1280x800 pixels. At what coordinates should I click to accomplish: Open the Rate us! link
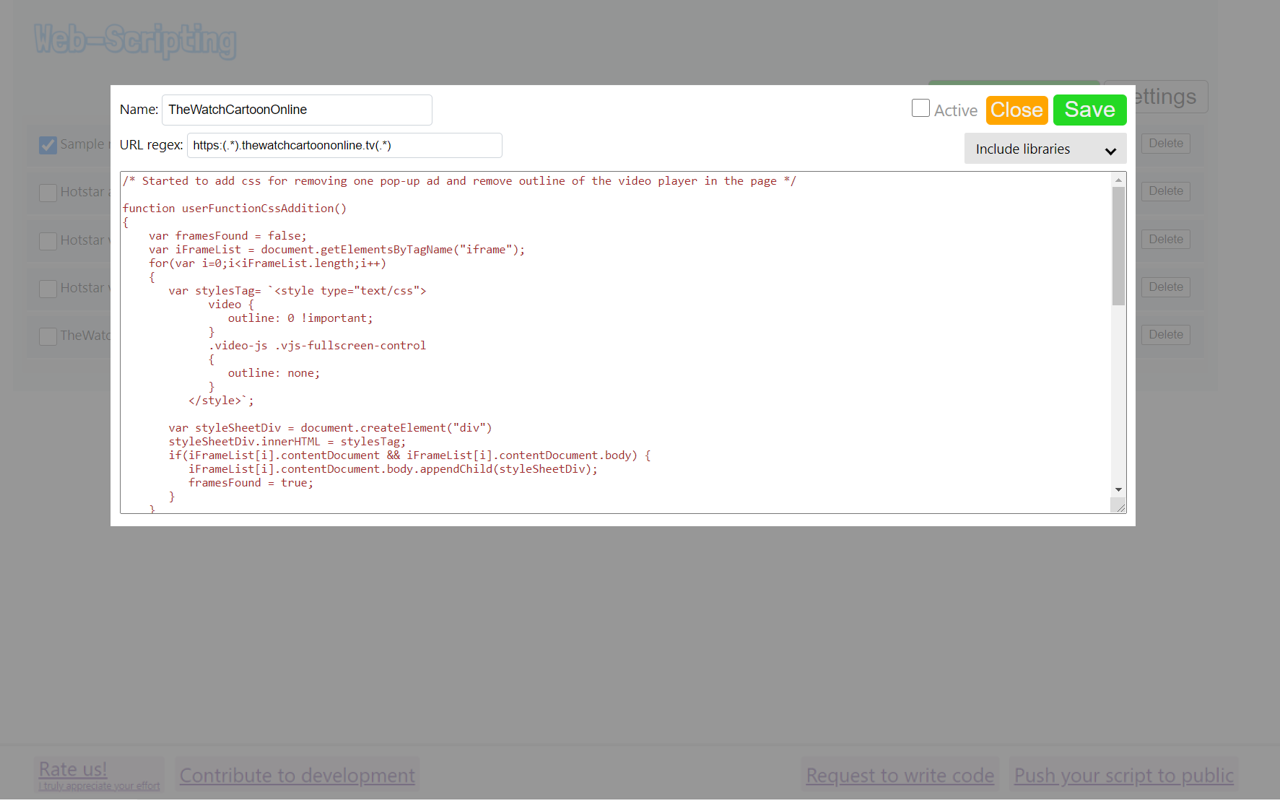72,769
